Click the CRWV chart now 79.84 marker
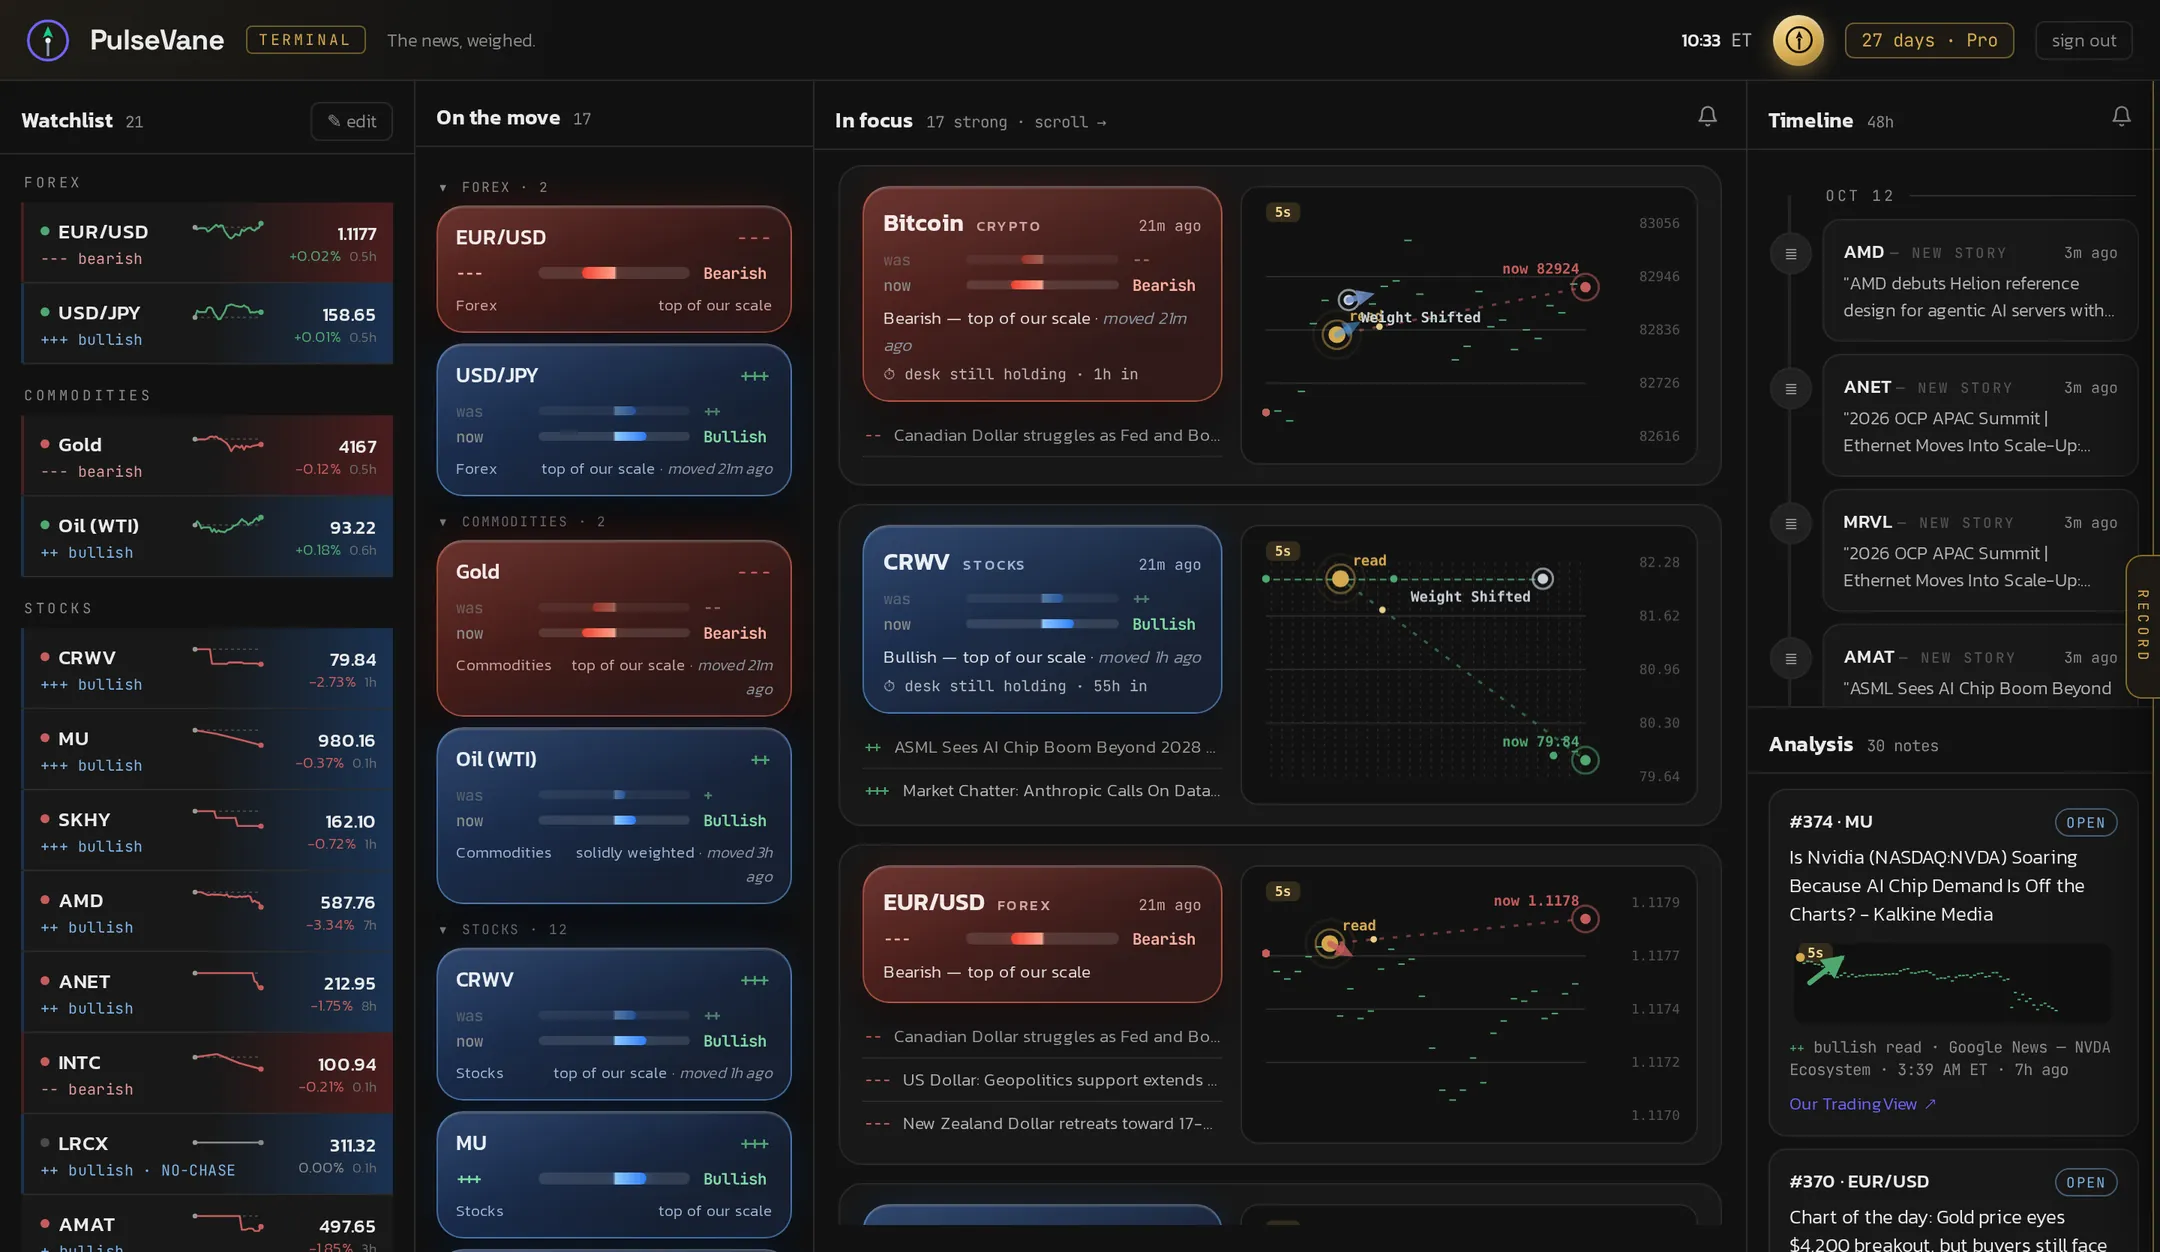Screen dimensions: 2160x1252 (x=1585, y=760)
